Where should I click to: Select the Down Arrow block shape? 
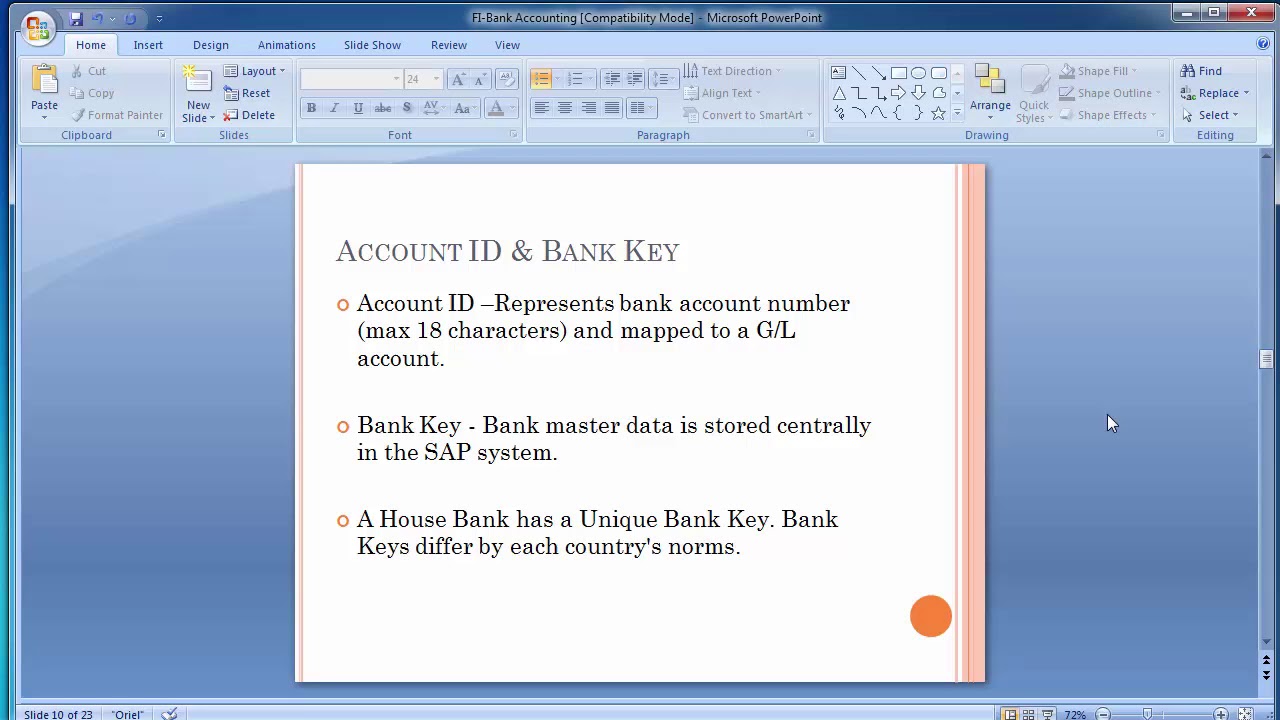(918, 93)
